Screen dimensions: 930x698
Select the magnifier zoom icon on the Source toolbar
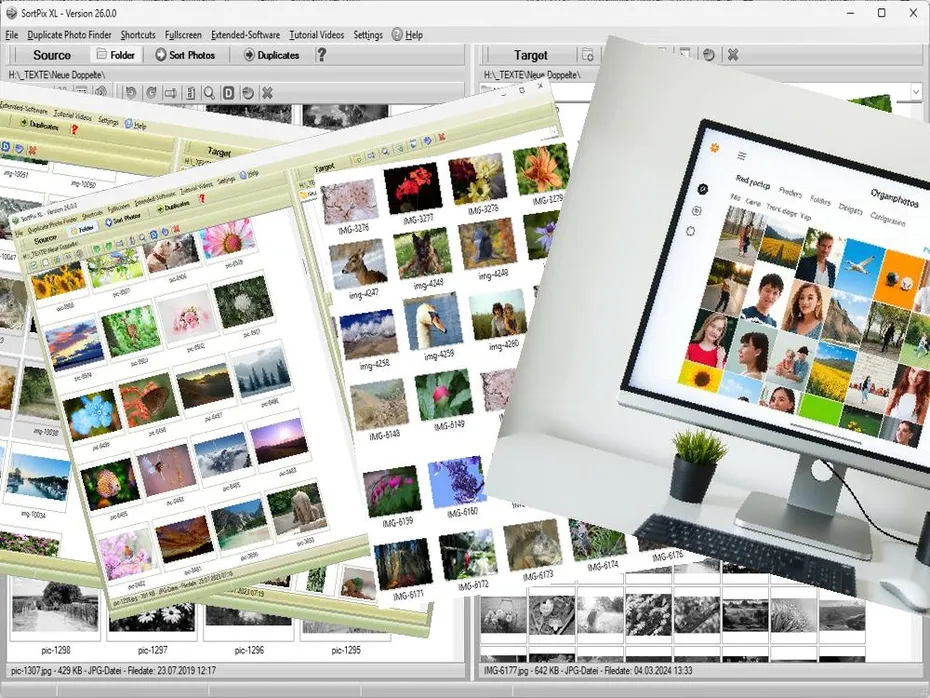click(208, 93)
